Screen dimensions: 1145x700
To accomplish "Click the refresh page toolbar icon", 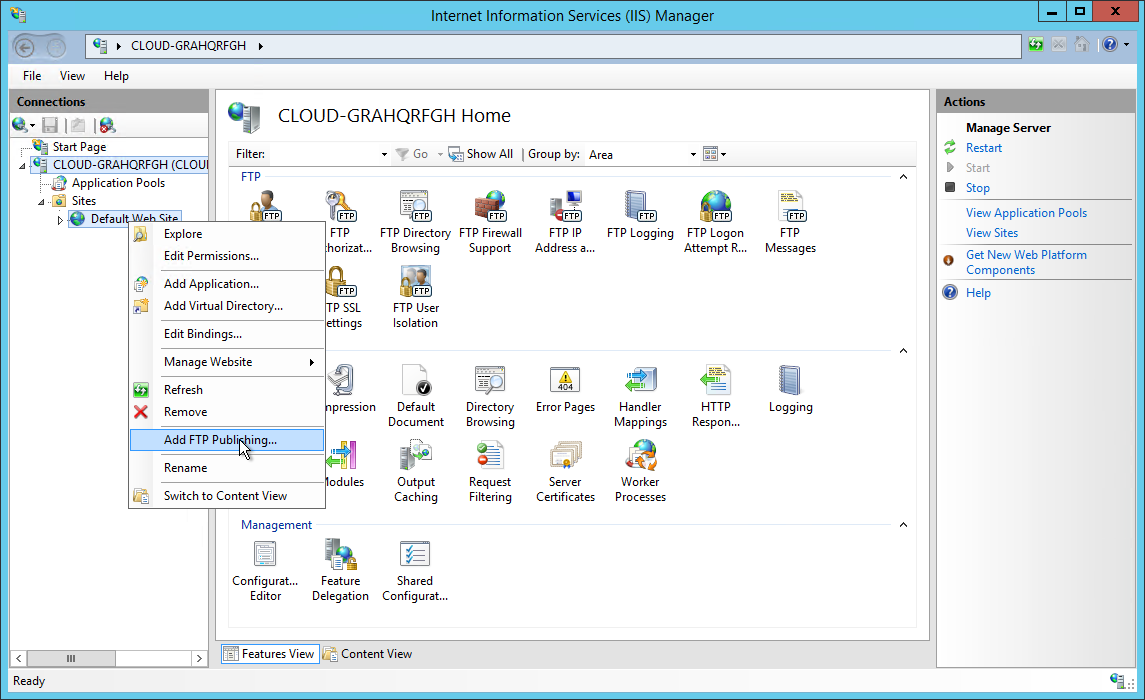I will tap(1036, 45).
